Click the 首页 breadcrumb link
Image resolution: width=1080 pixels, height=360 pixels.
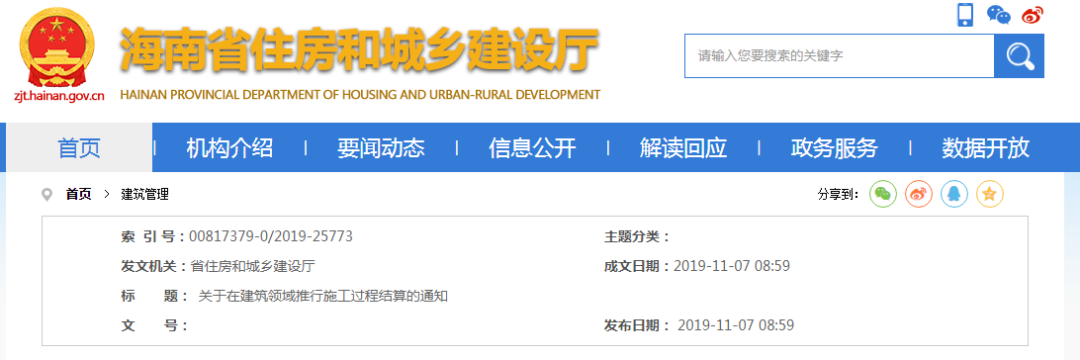pos(79,195)
